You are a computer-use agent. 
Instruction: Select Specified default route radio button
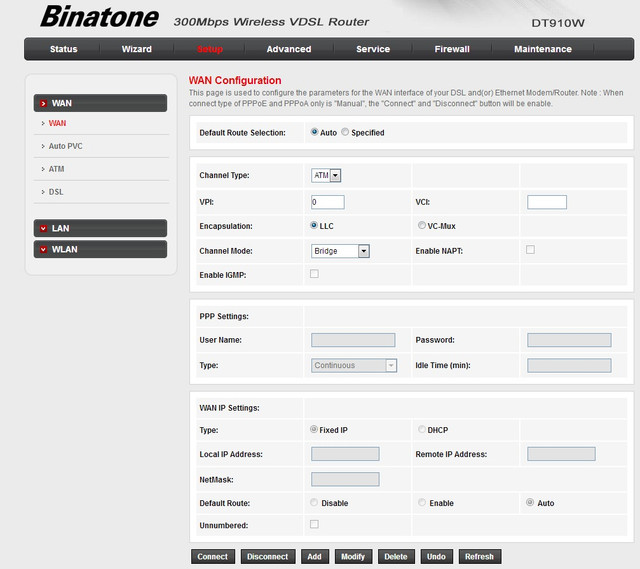pos(346,132)
